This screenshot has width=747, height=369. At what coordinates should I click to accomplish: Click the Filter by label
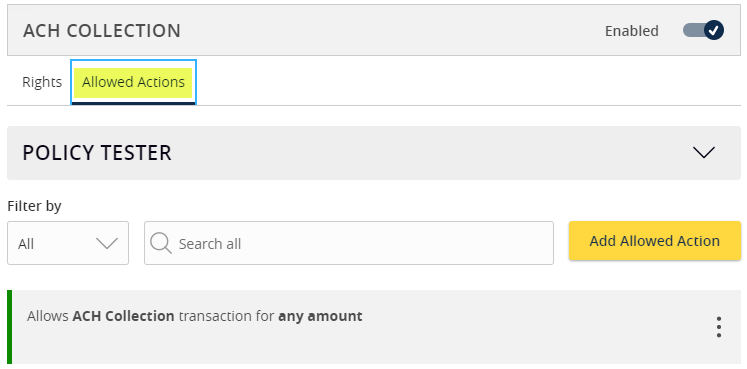pyautogui.click(x=34, y=206)
